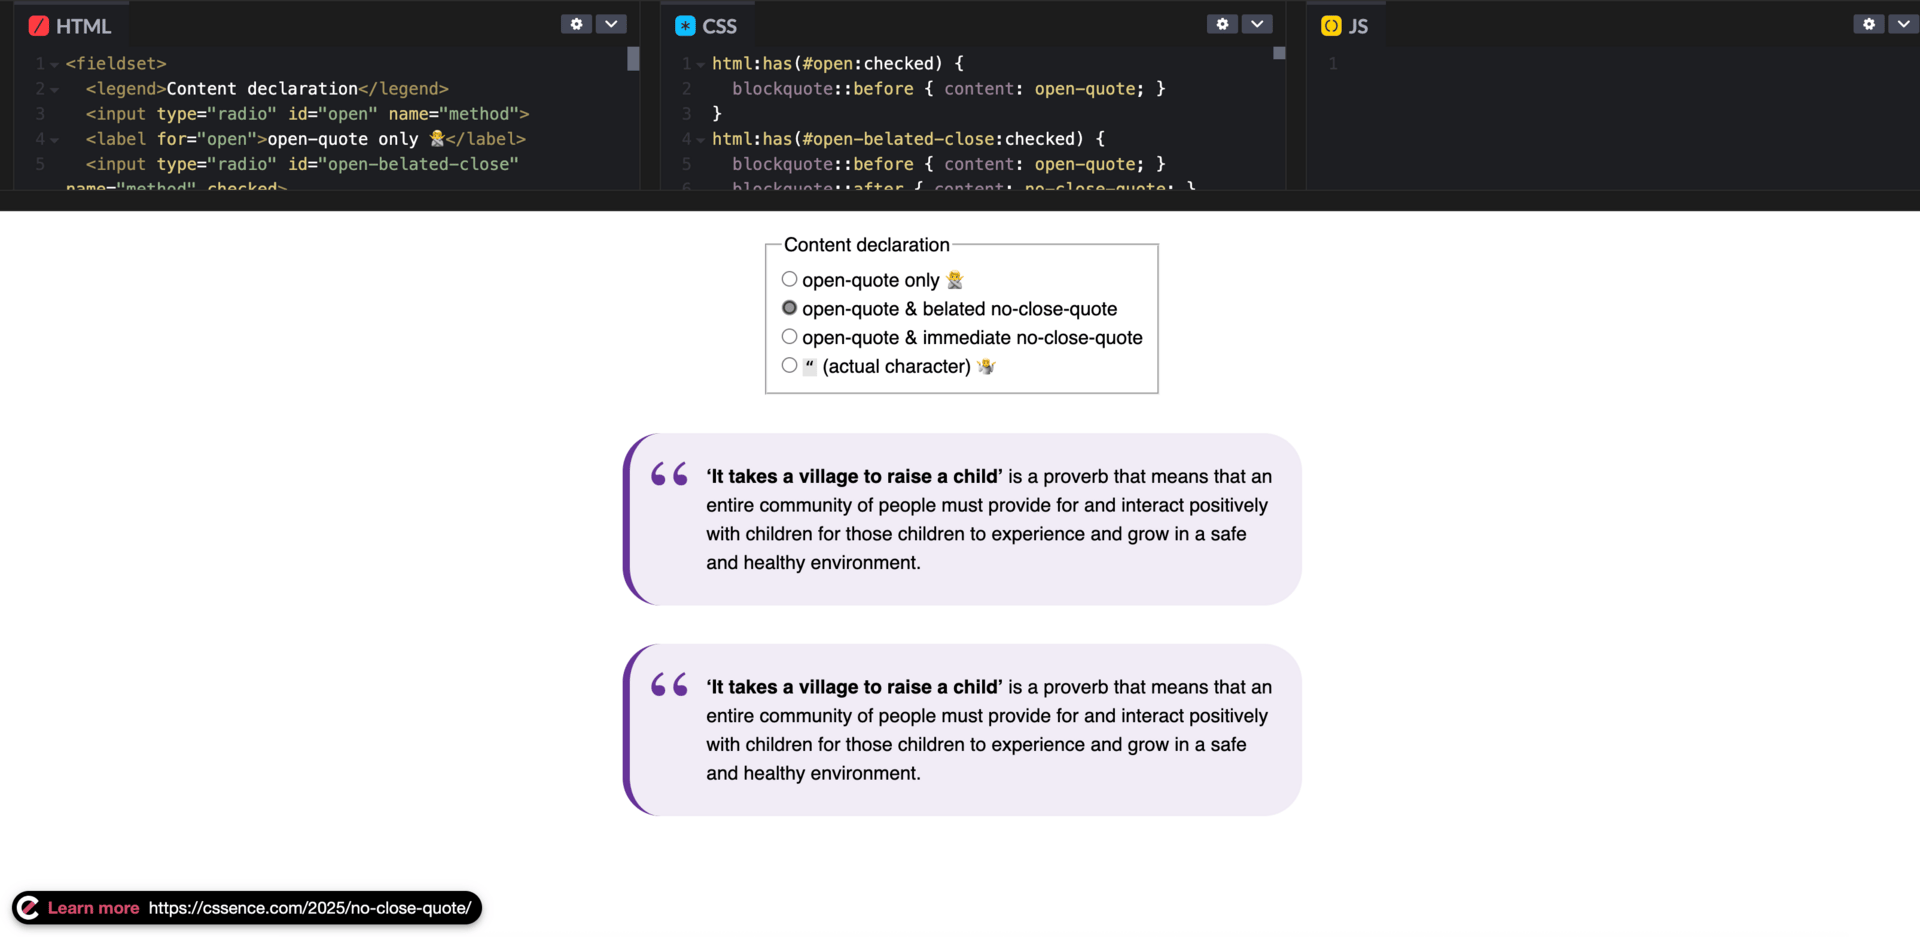Select open-quote & belated no-close-quote radio

coord(789,308)
